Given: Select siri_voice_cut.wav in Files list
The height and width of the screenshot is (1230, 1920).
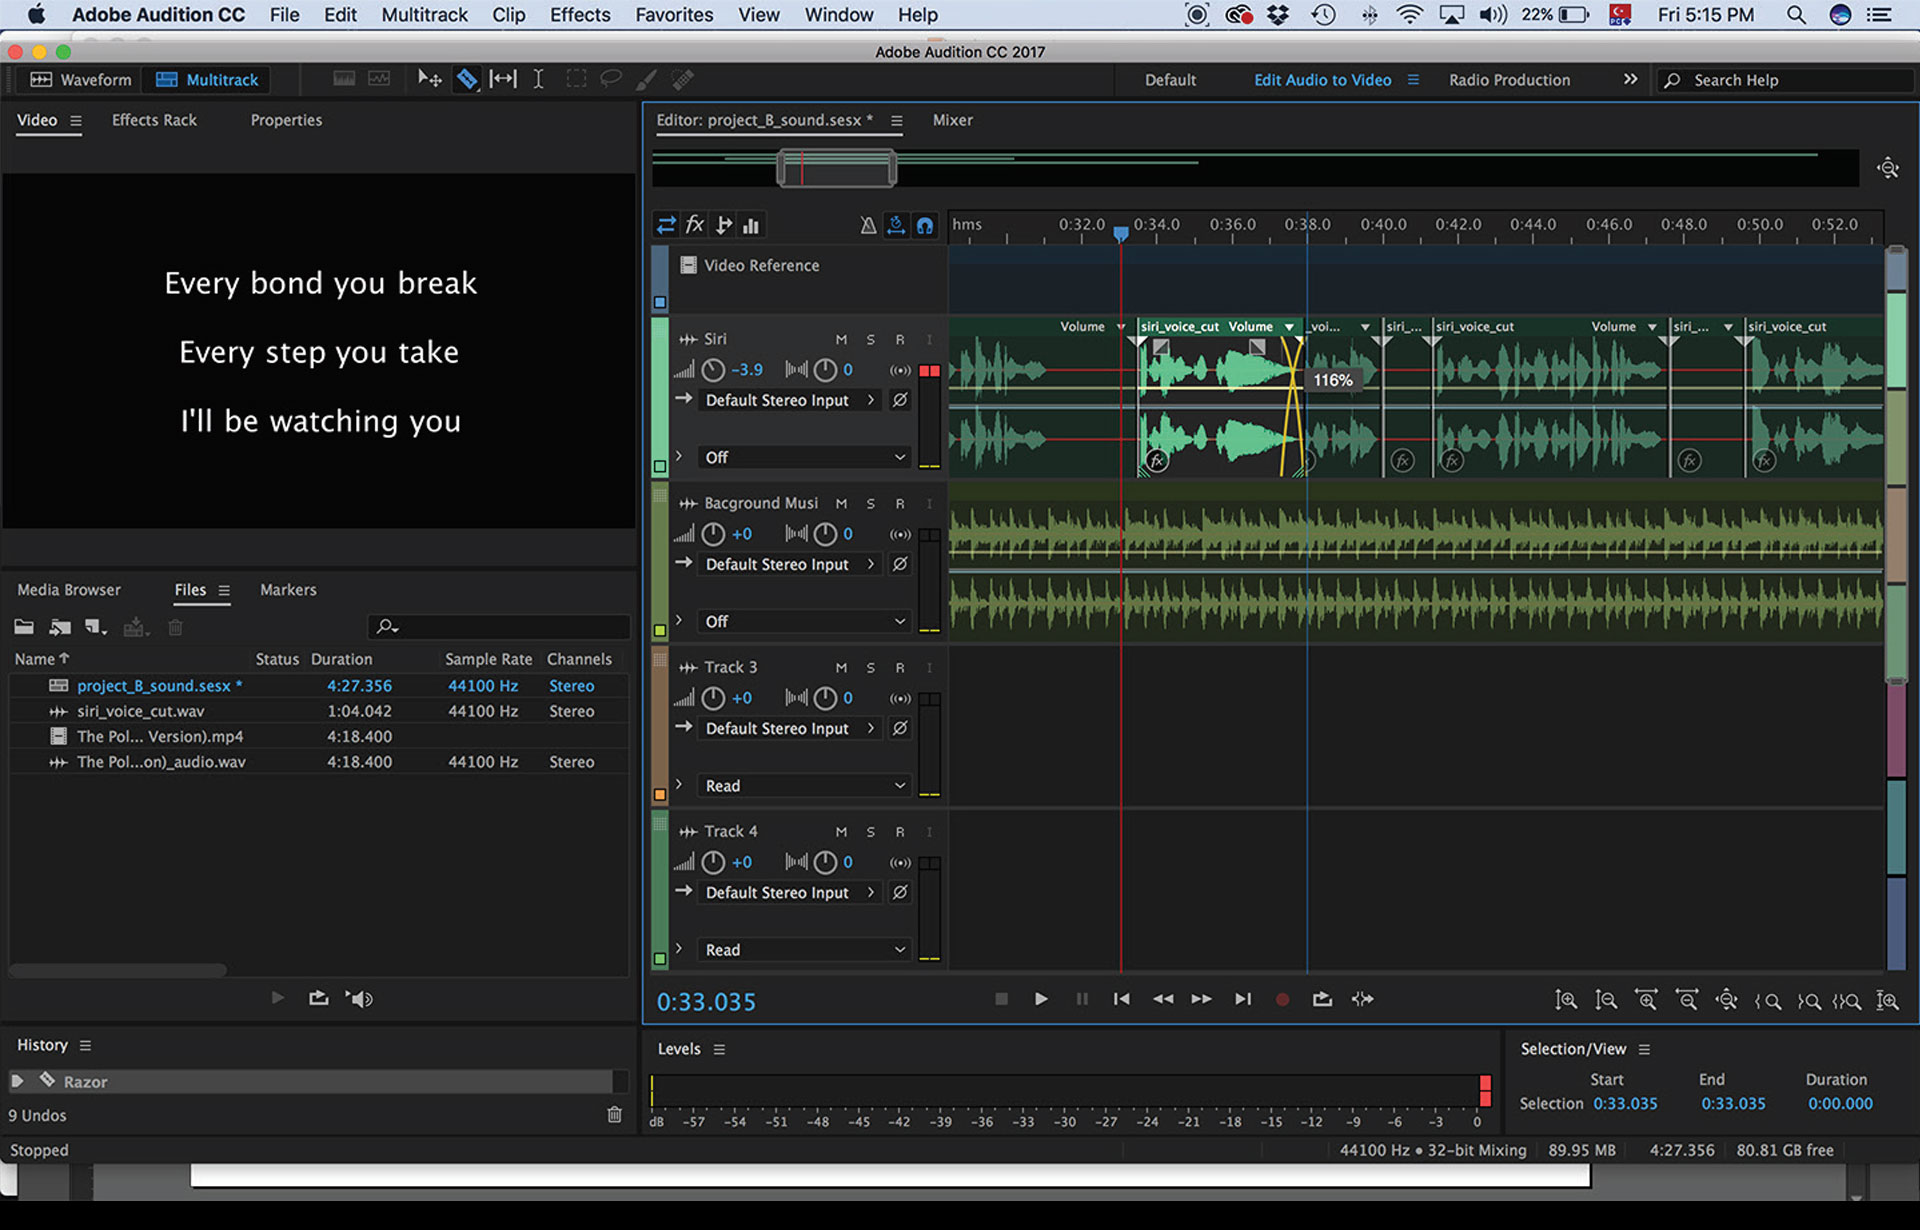Looking at the screenshot, I should tap(140, 711).
